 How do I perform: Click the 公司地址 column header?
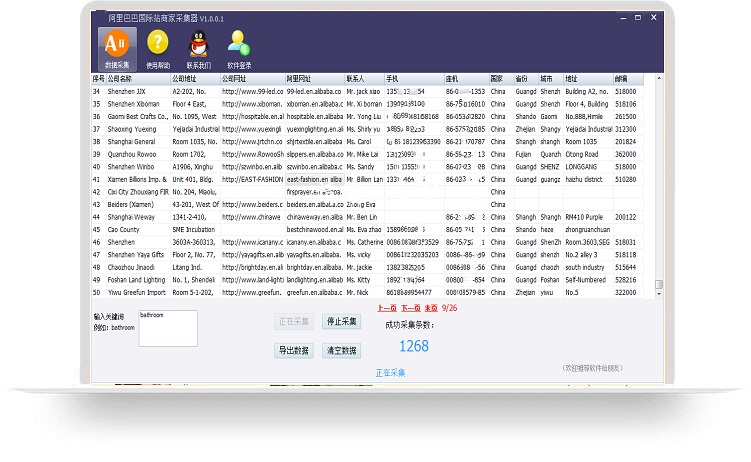click(x=195, y=79)
